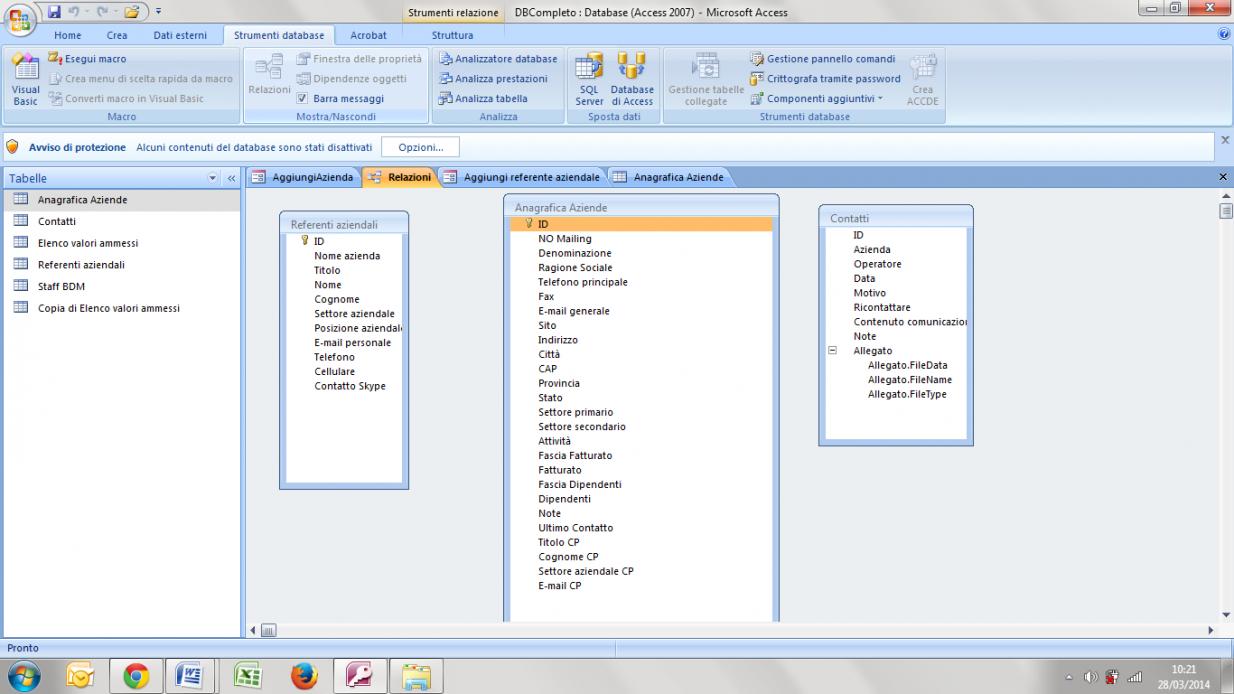Click vertical scrollbar down arrow
The height and width of the screenshot is (694, 1234).
coord(1226,615)
